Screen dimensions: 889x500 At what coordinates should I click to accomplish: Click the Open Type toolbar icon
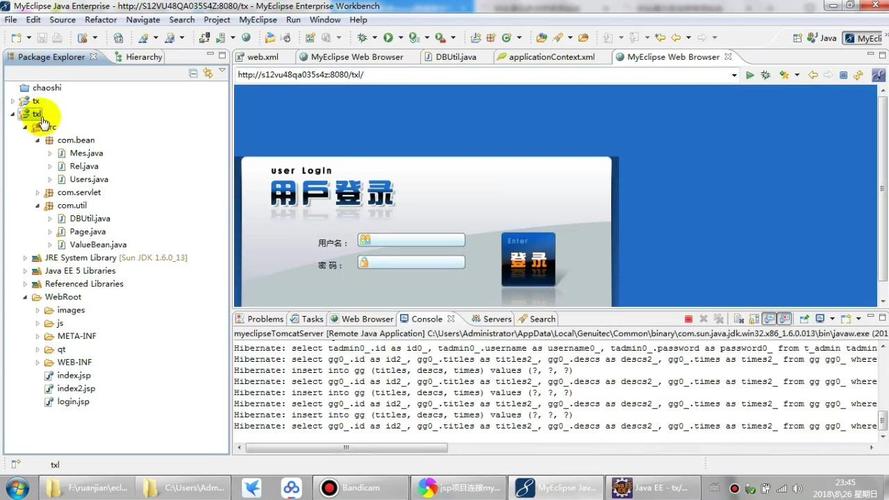(x=541, y=38)
